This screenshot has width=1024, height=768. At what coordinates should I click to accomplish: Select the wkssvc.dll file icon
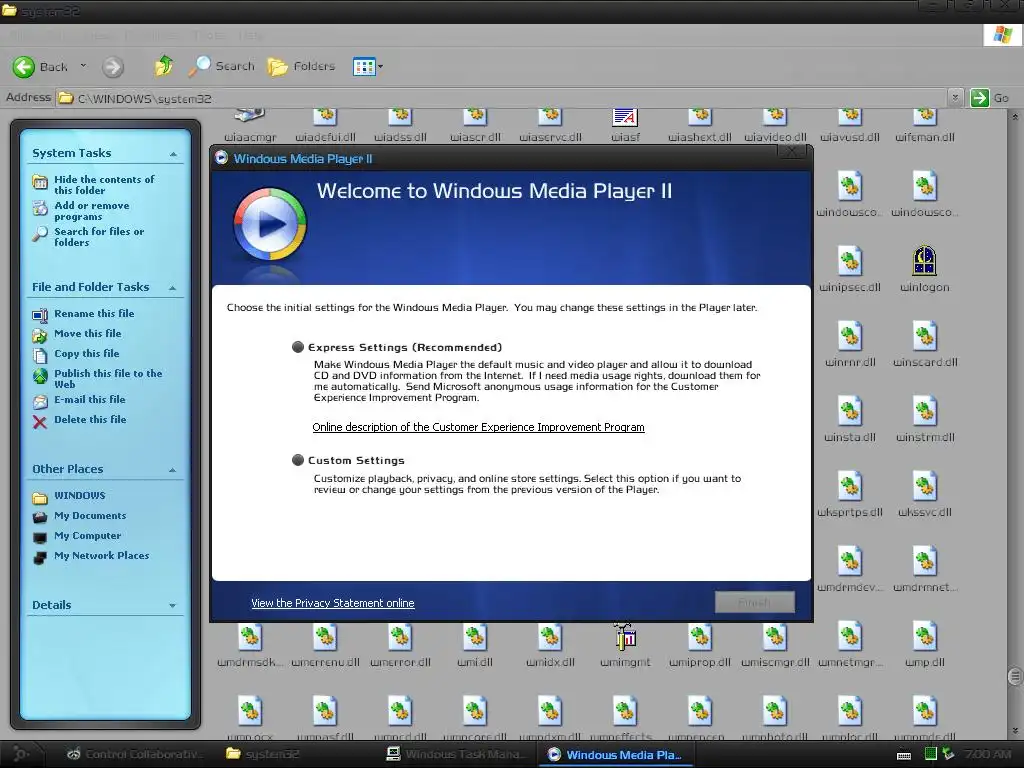point(925,486)
